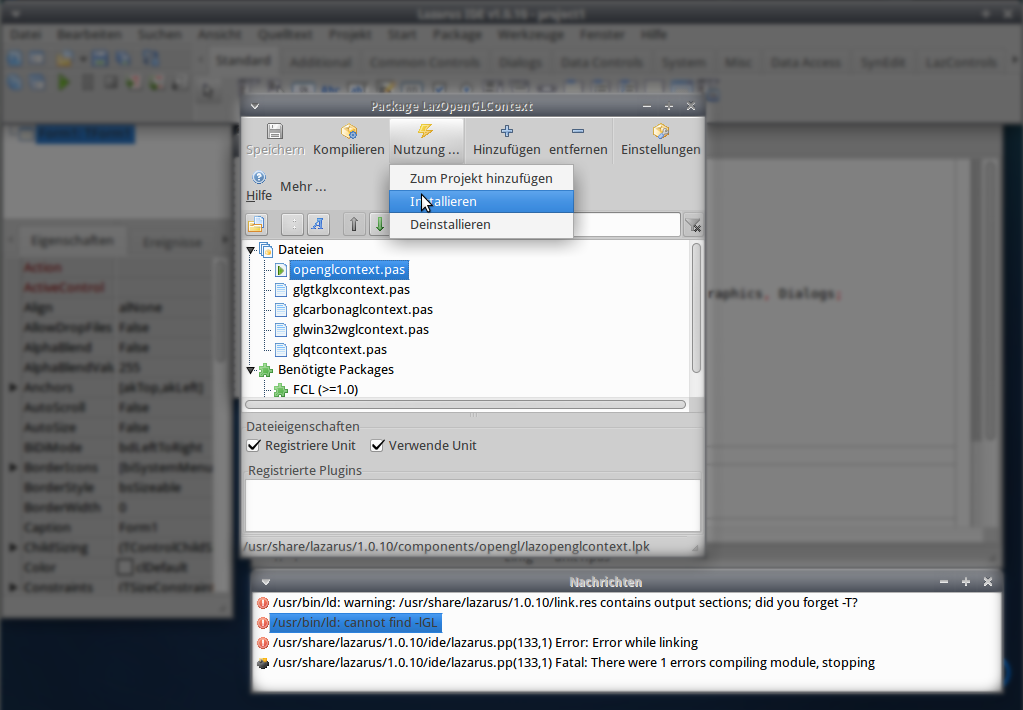
Task: Choose Zum Projekt hinzufügen
Action: tap(481, 178)
